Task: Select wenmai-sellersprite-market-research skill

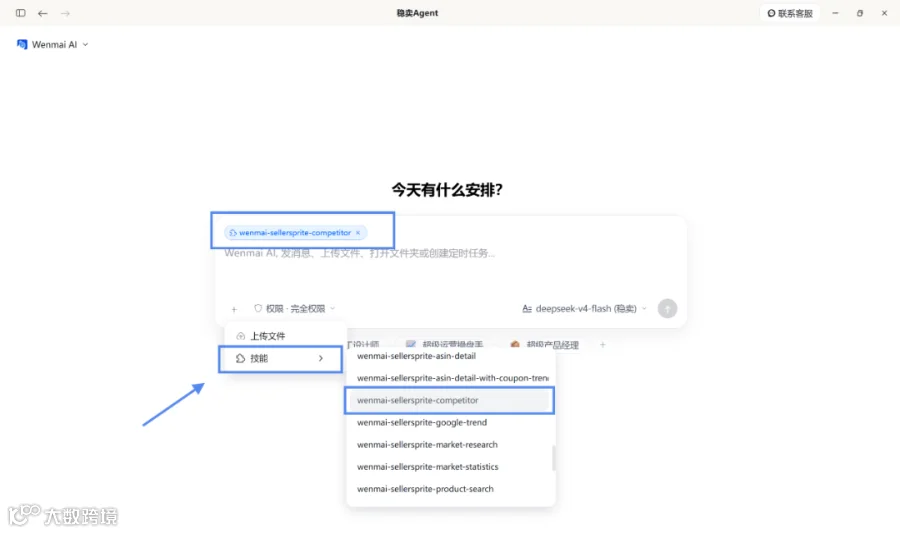Action: point(449,445)
